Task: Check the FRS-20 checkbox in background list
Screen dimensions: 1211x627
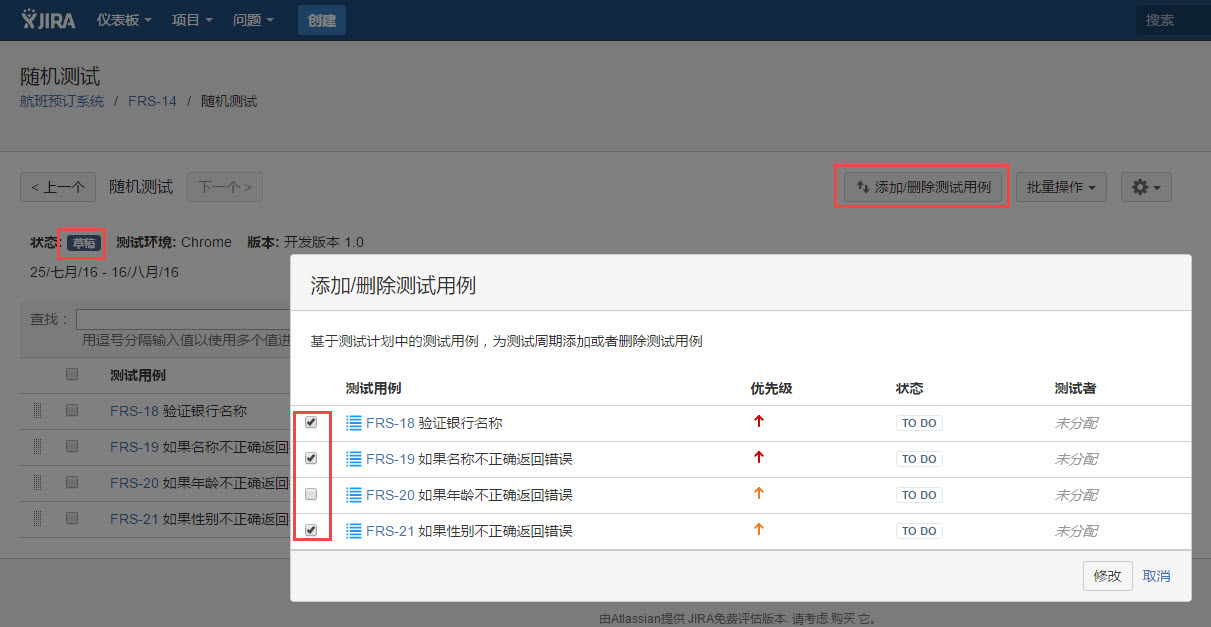Action: (x=72, y=482)
